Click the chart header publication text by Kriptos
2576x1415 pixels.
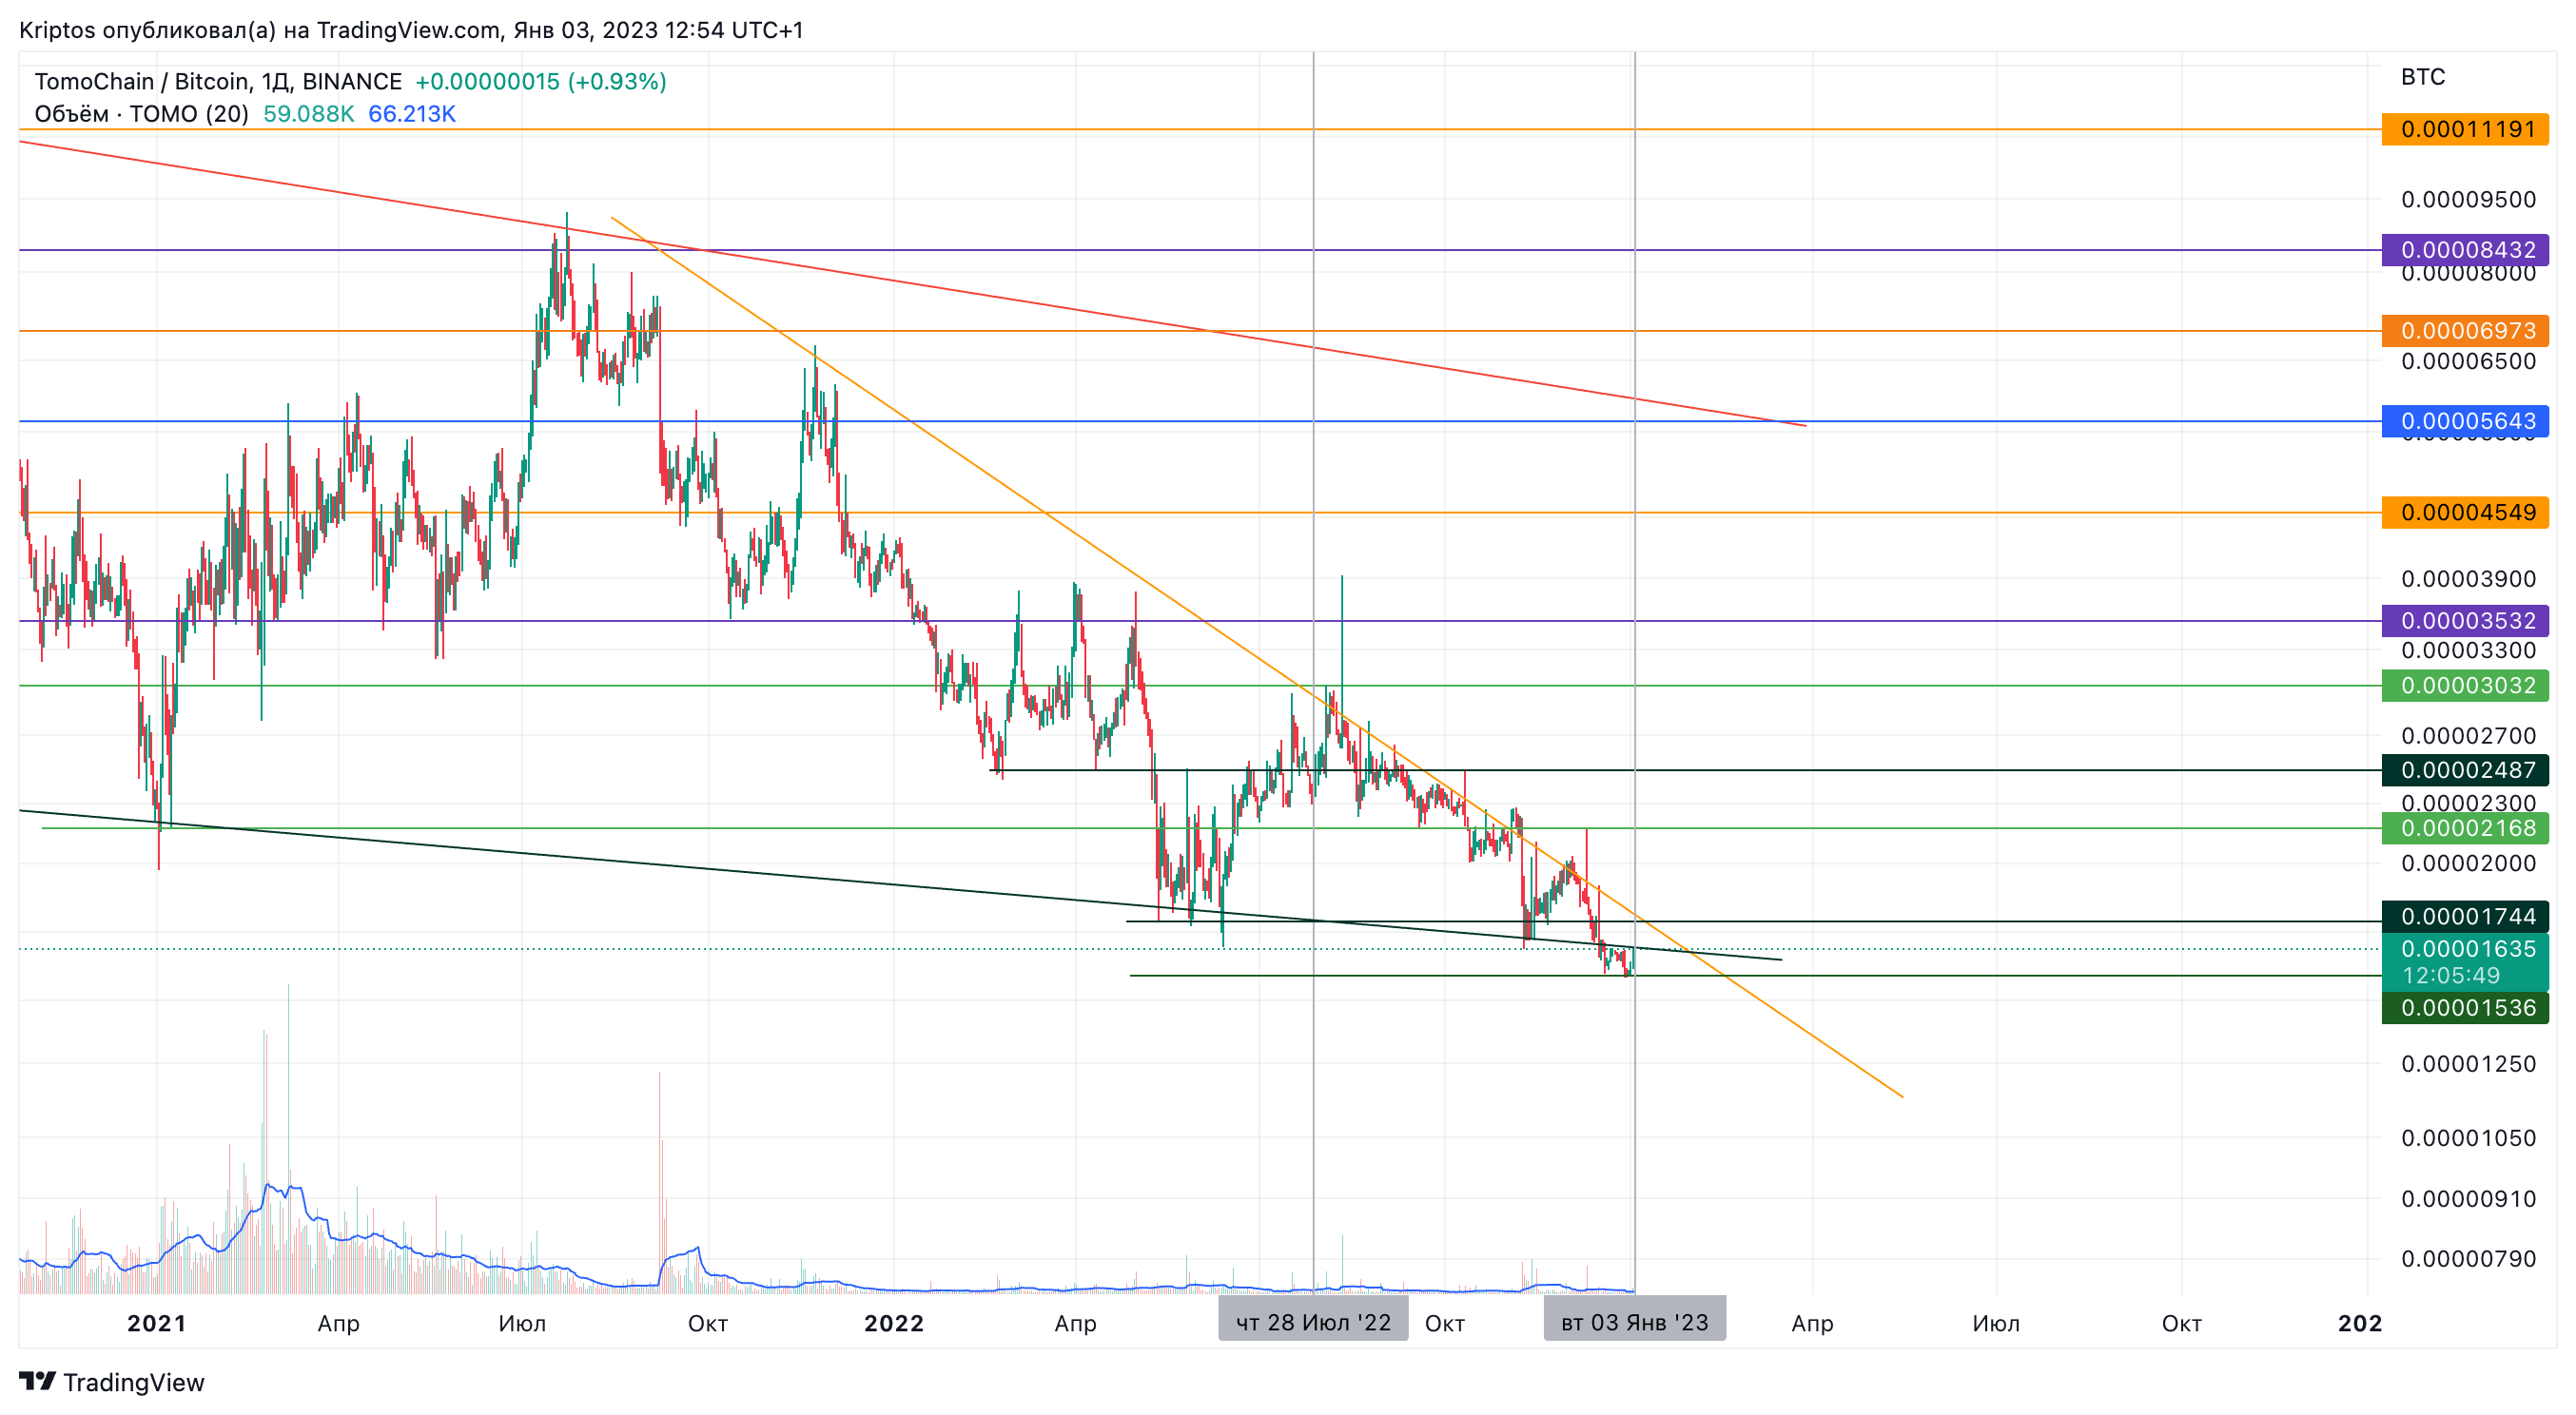point(411,30)
